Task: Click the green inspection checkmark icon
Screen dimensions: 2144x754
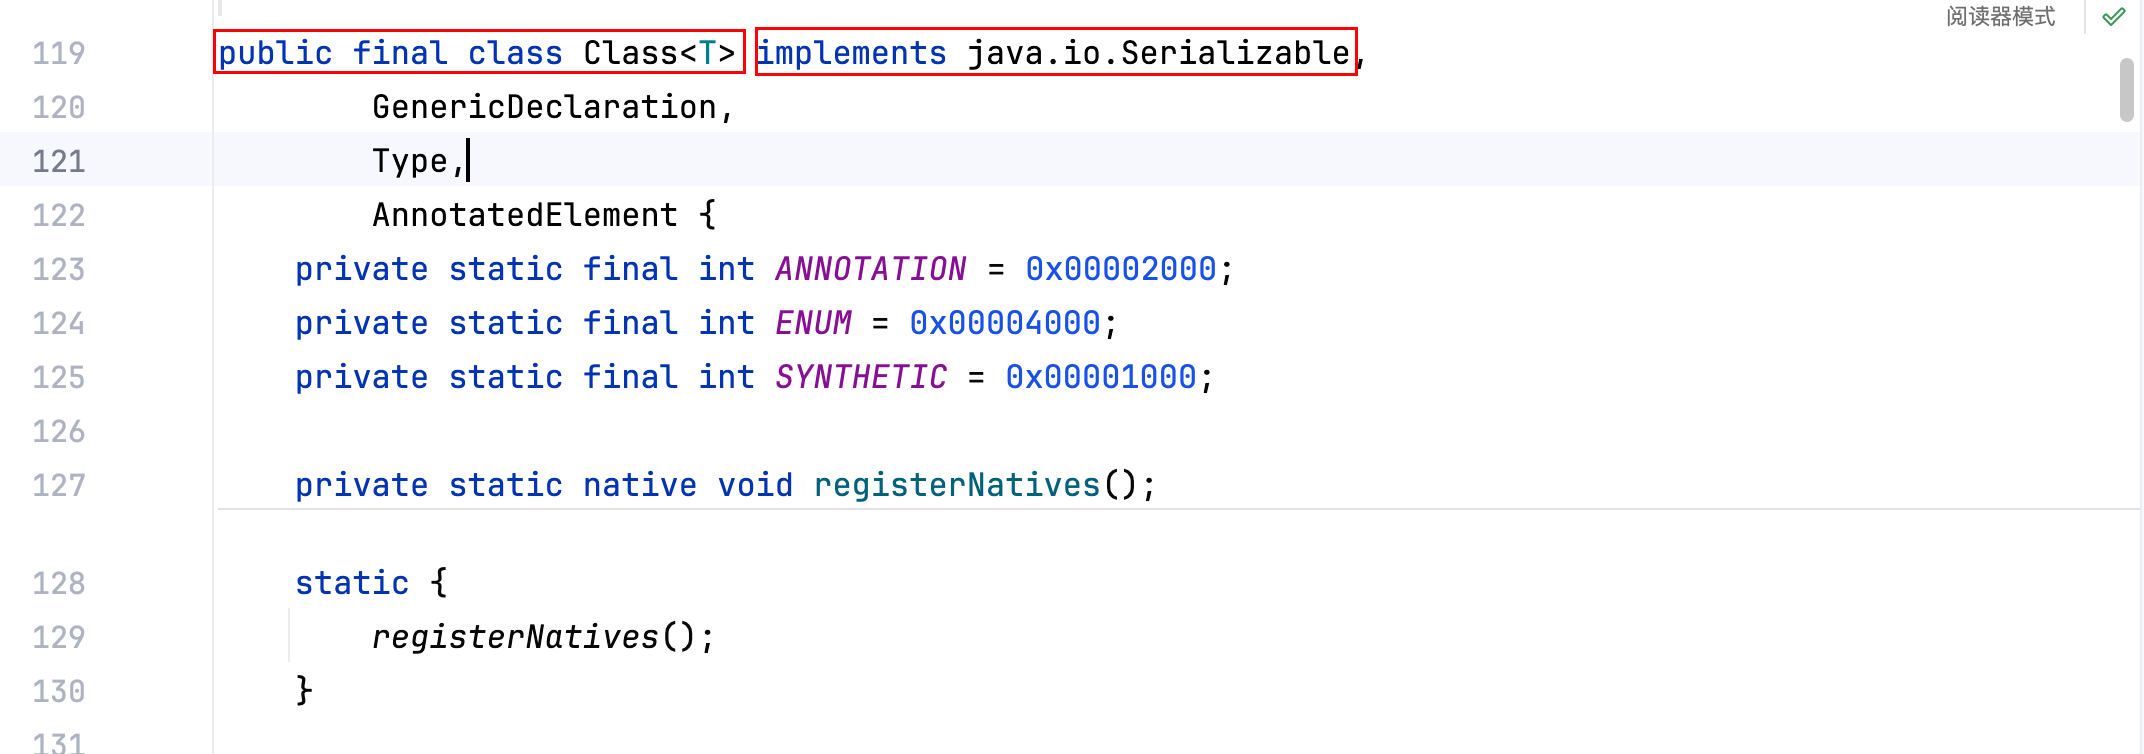Action: pos(2113,17)
